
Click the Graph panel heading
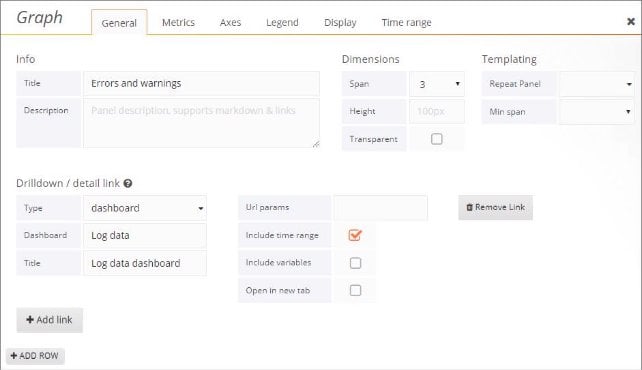[x=39, y=18]
